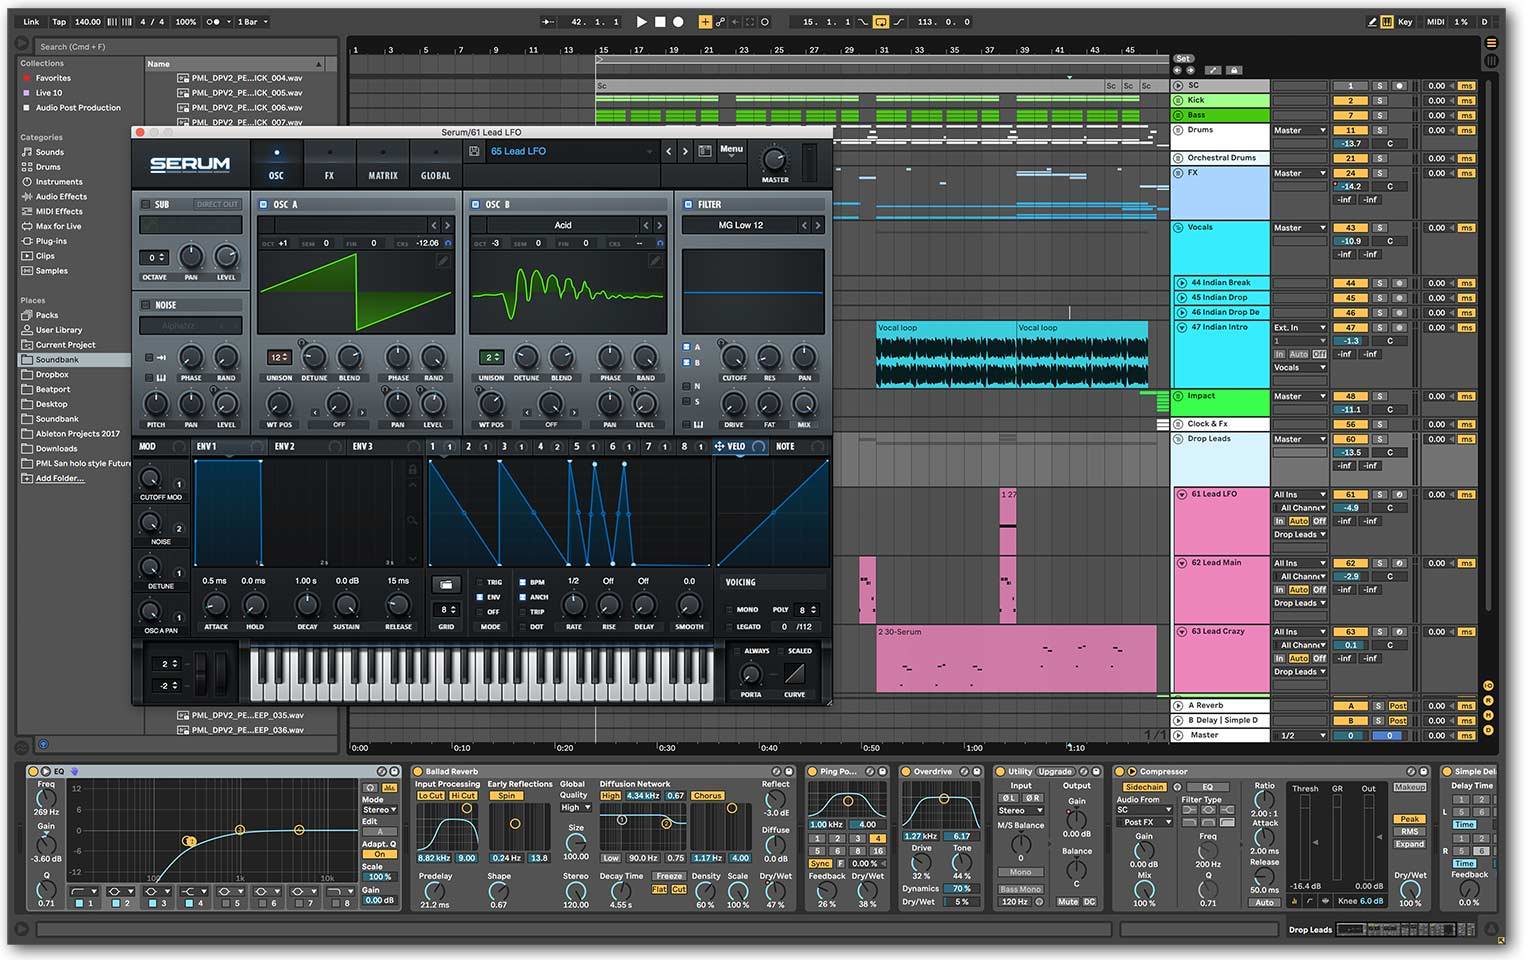Select Favorites collection

[x=53, y=78]
